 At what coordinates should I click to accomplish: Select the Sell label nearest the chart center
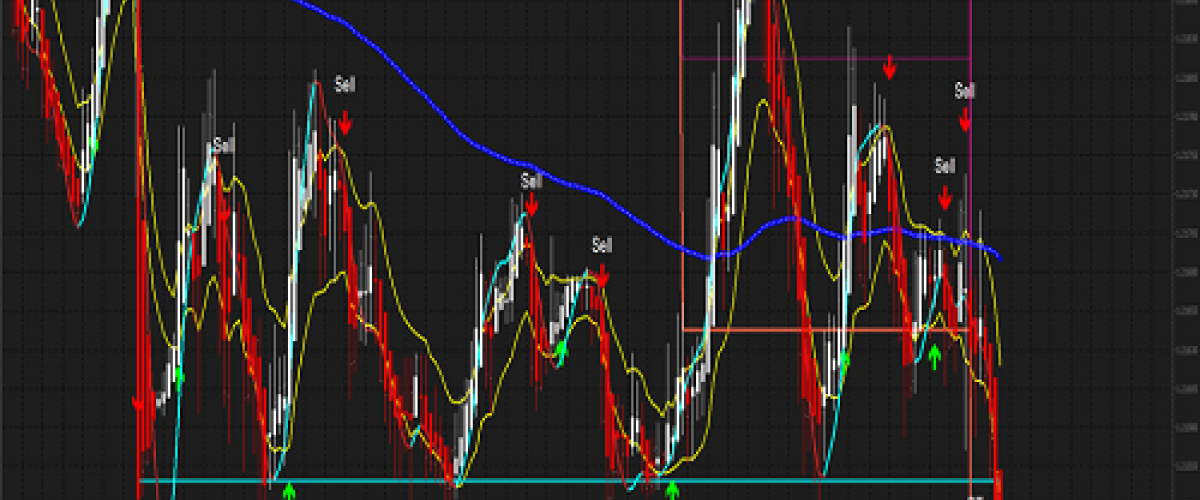[x=601, y=244]
